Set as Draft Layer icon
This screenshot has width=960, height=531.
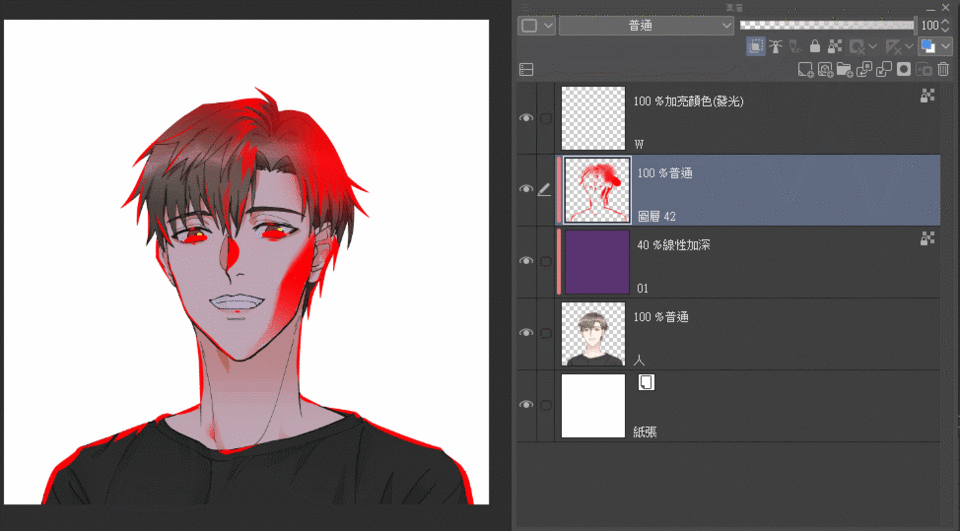[795, 47]
